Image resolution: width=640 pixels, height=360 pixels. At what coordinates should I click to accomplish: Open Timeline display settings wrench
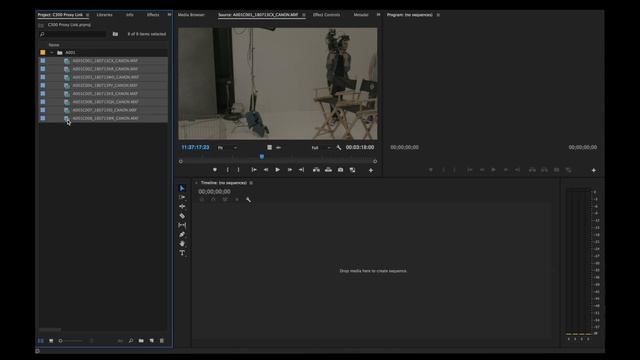tap(248, 200)
